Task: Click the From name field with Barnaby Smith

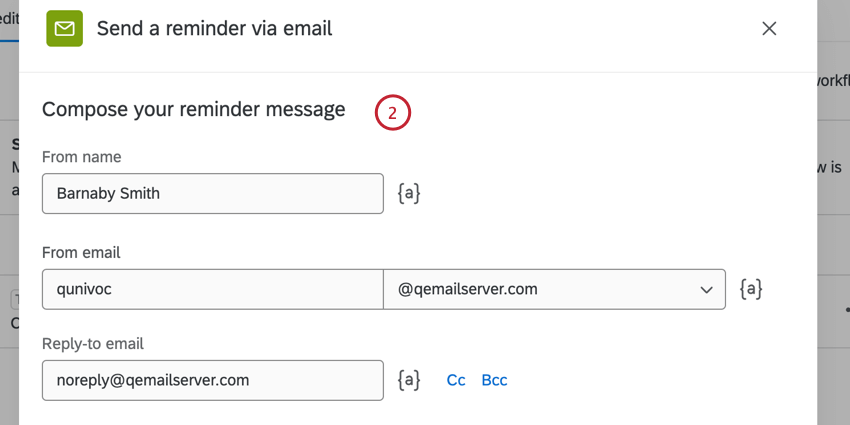Action: [212, 193]
